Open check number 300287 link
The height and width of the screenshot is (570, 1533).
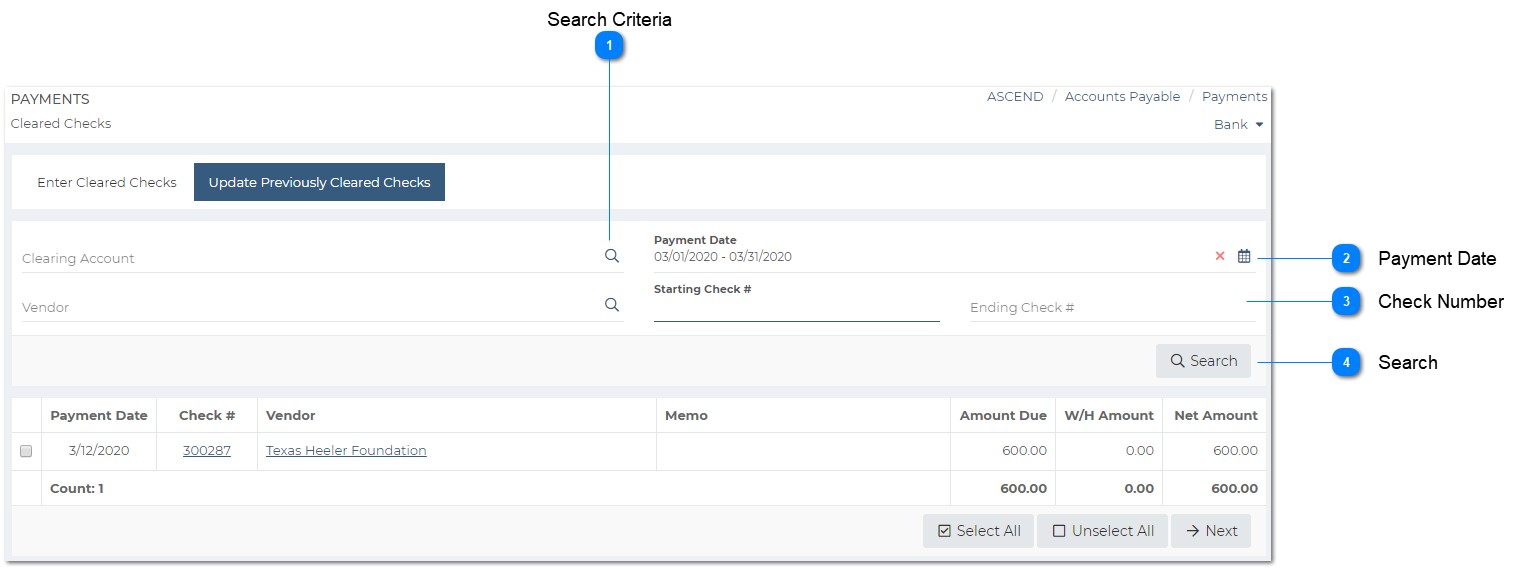pos(207,451)
